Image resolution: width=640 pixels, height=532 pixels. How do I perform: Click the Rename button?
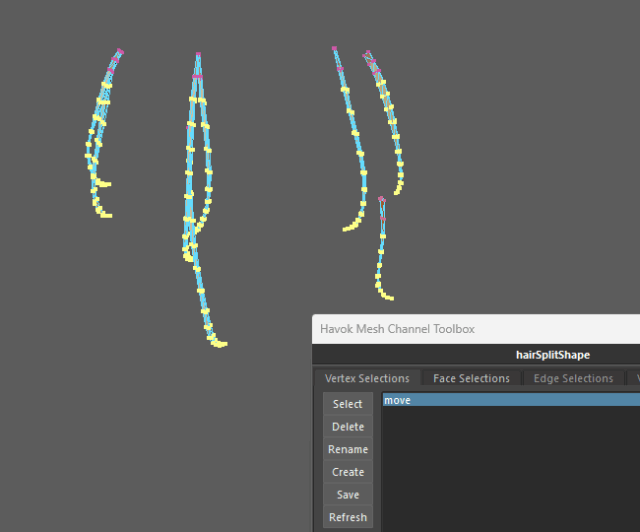coord(347,449)
